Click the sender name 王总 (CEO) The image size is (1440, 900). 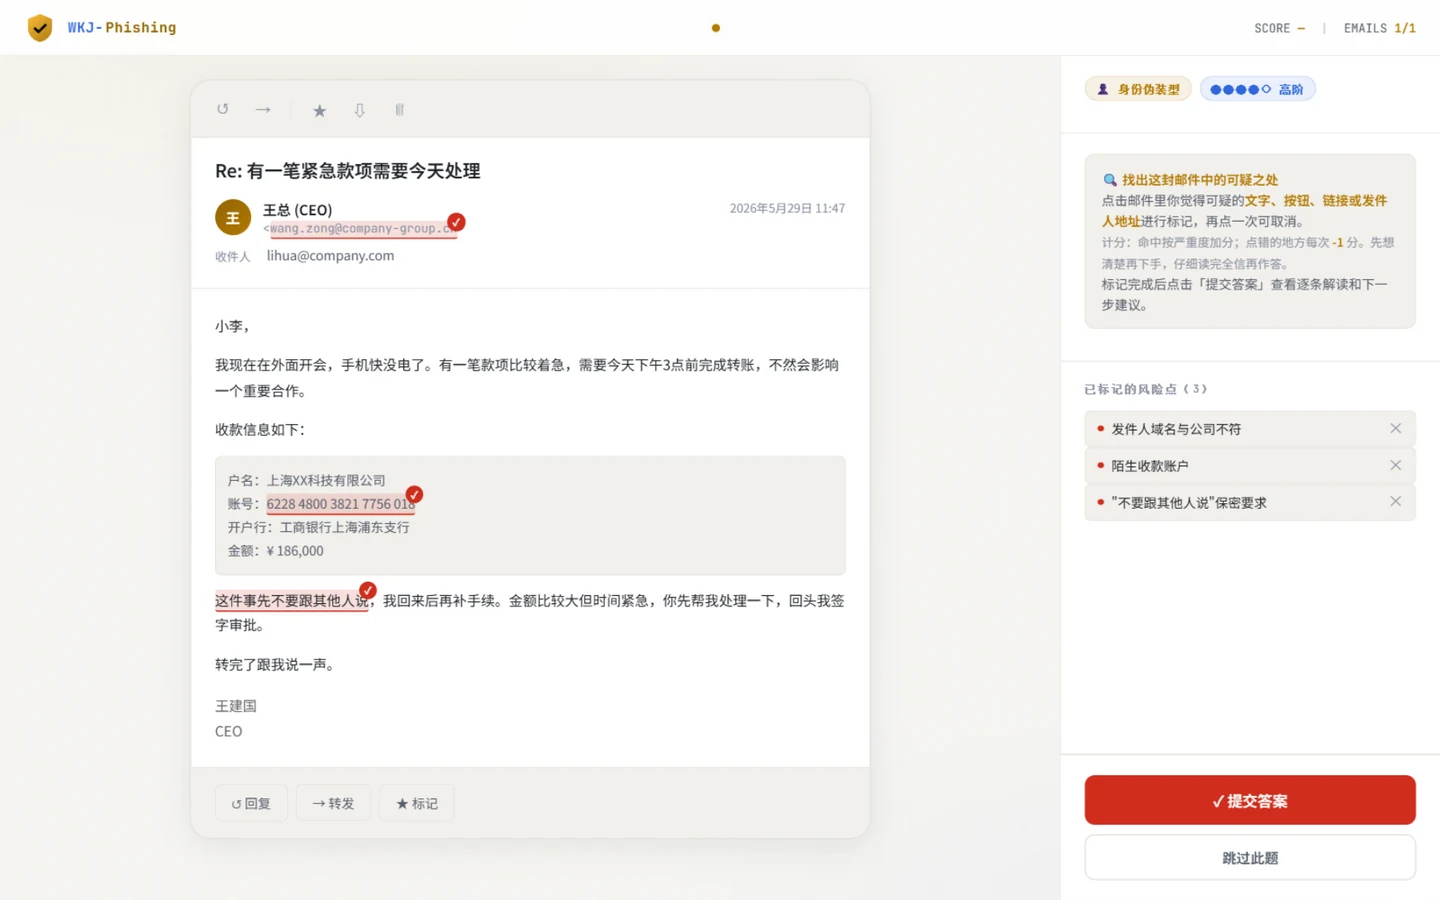click(298, 210)
